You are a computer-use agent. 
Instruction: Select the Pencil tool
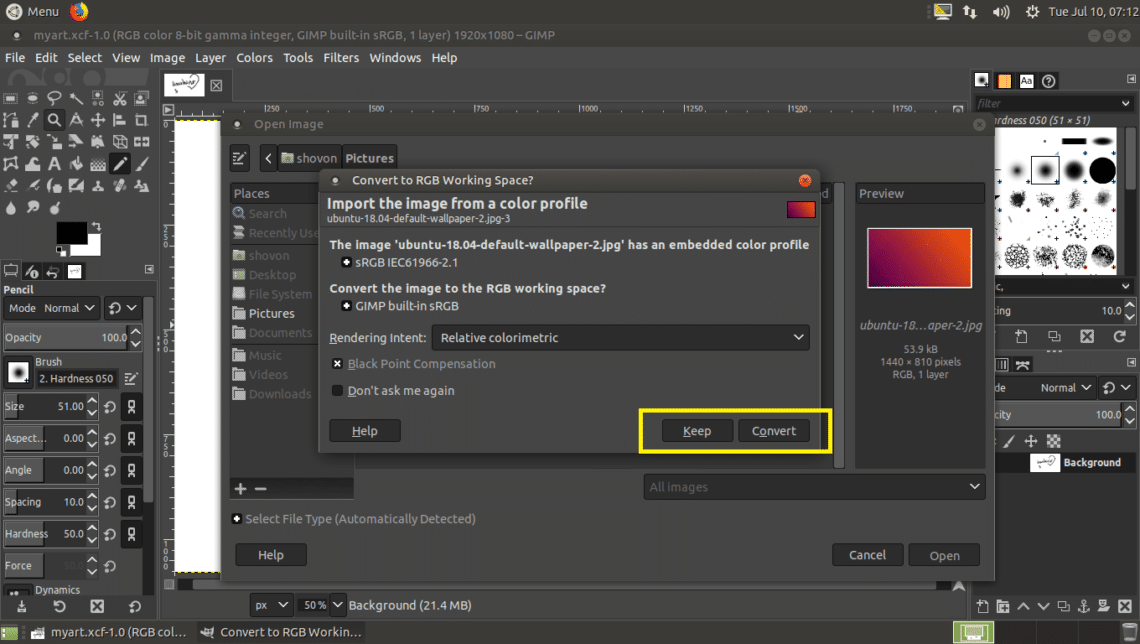(x=120, y=164)
